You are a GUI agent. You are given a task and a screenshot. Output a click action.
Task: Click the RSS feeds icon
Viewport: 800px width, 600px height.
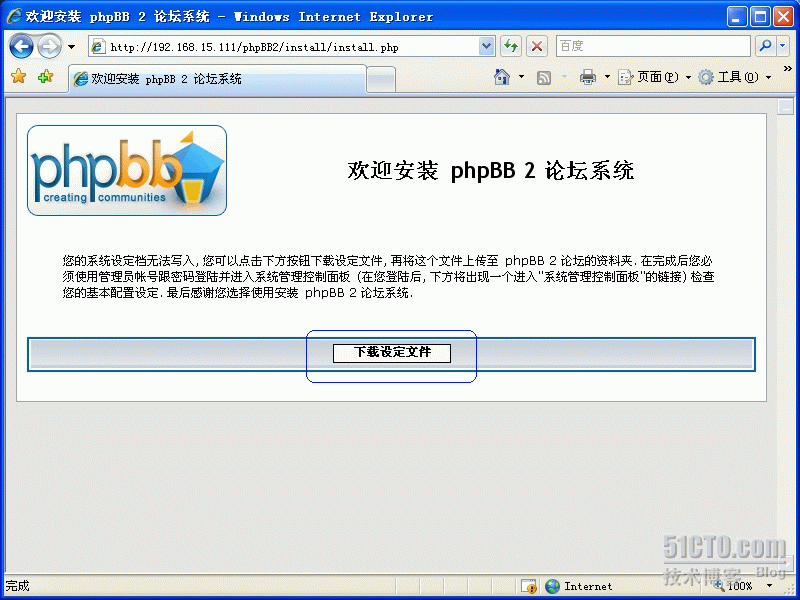click(544, 78)
